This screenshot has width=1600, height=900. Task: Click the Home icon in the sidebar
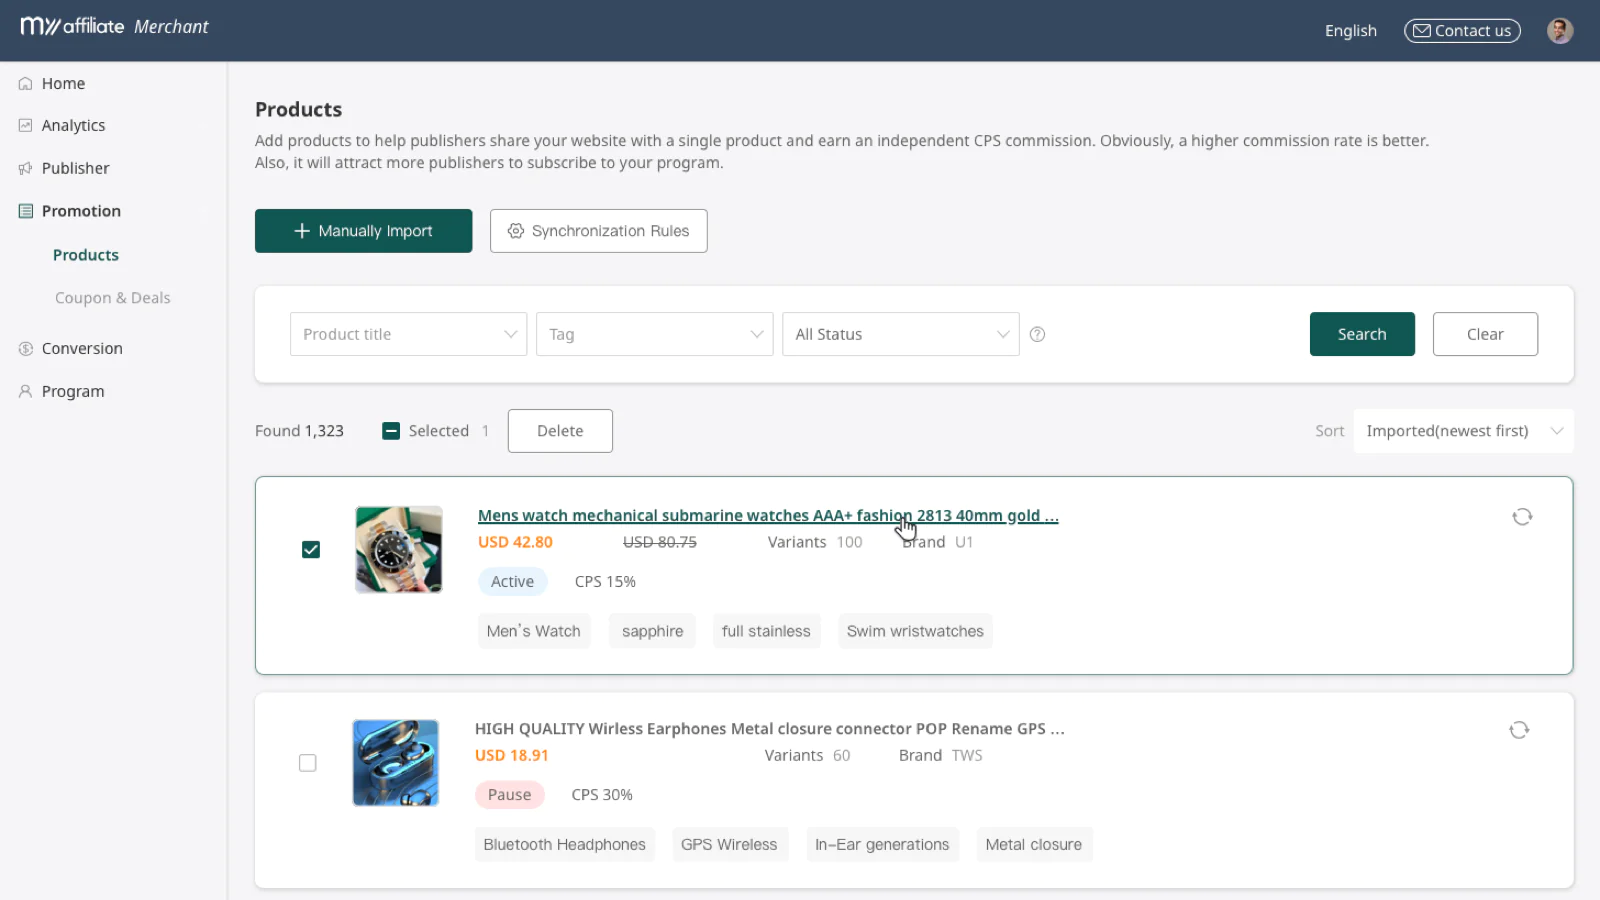coord(26,84)
